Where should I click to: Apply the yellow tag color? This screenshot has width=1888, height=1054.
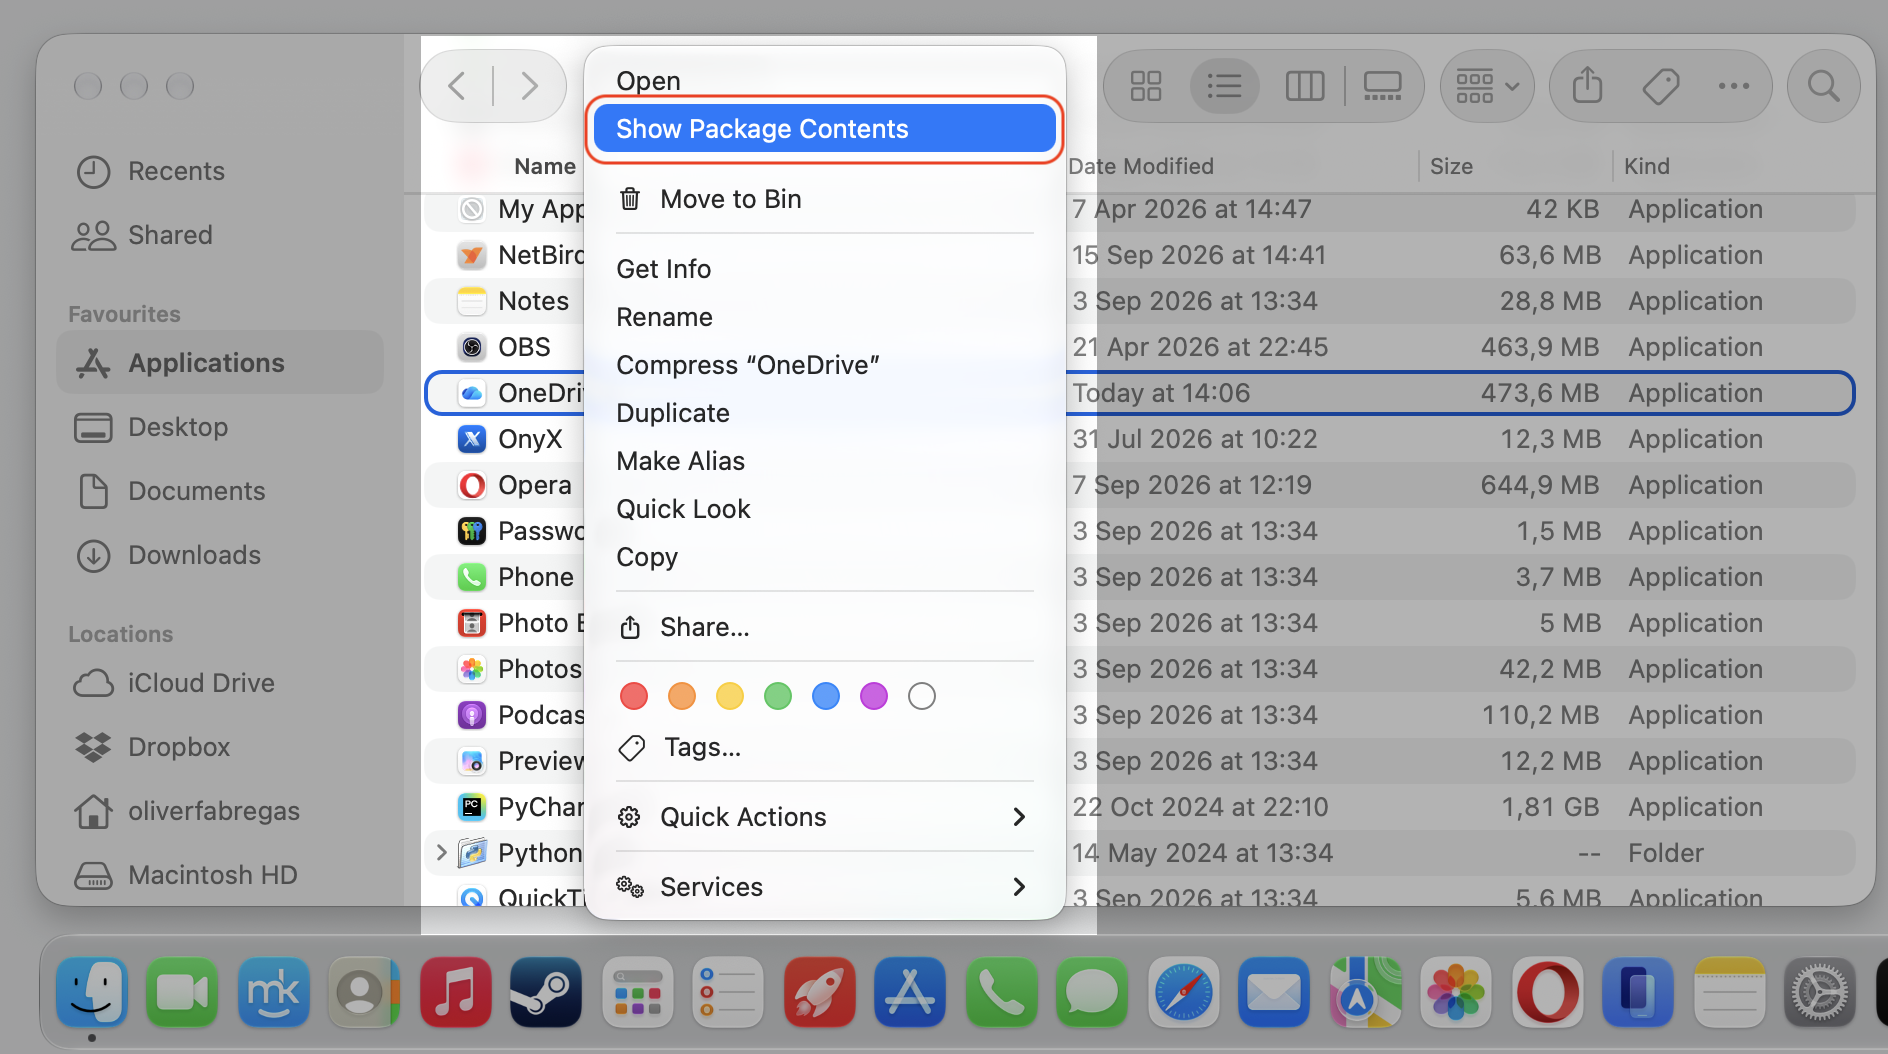pos(730,696)
